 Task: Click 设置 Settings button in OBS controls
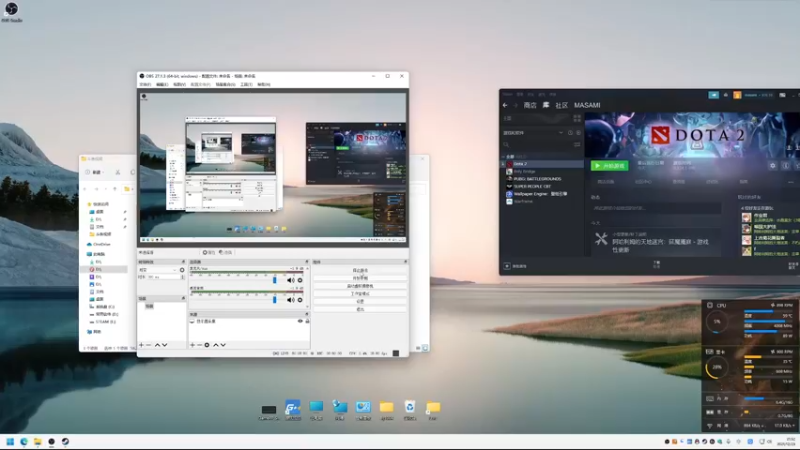click(x=360, y=302)
